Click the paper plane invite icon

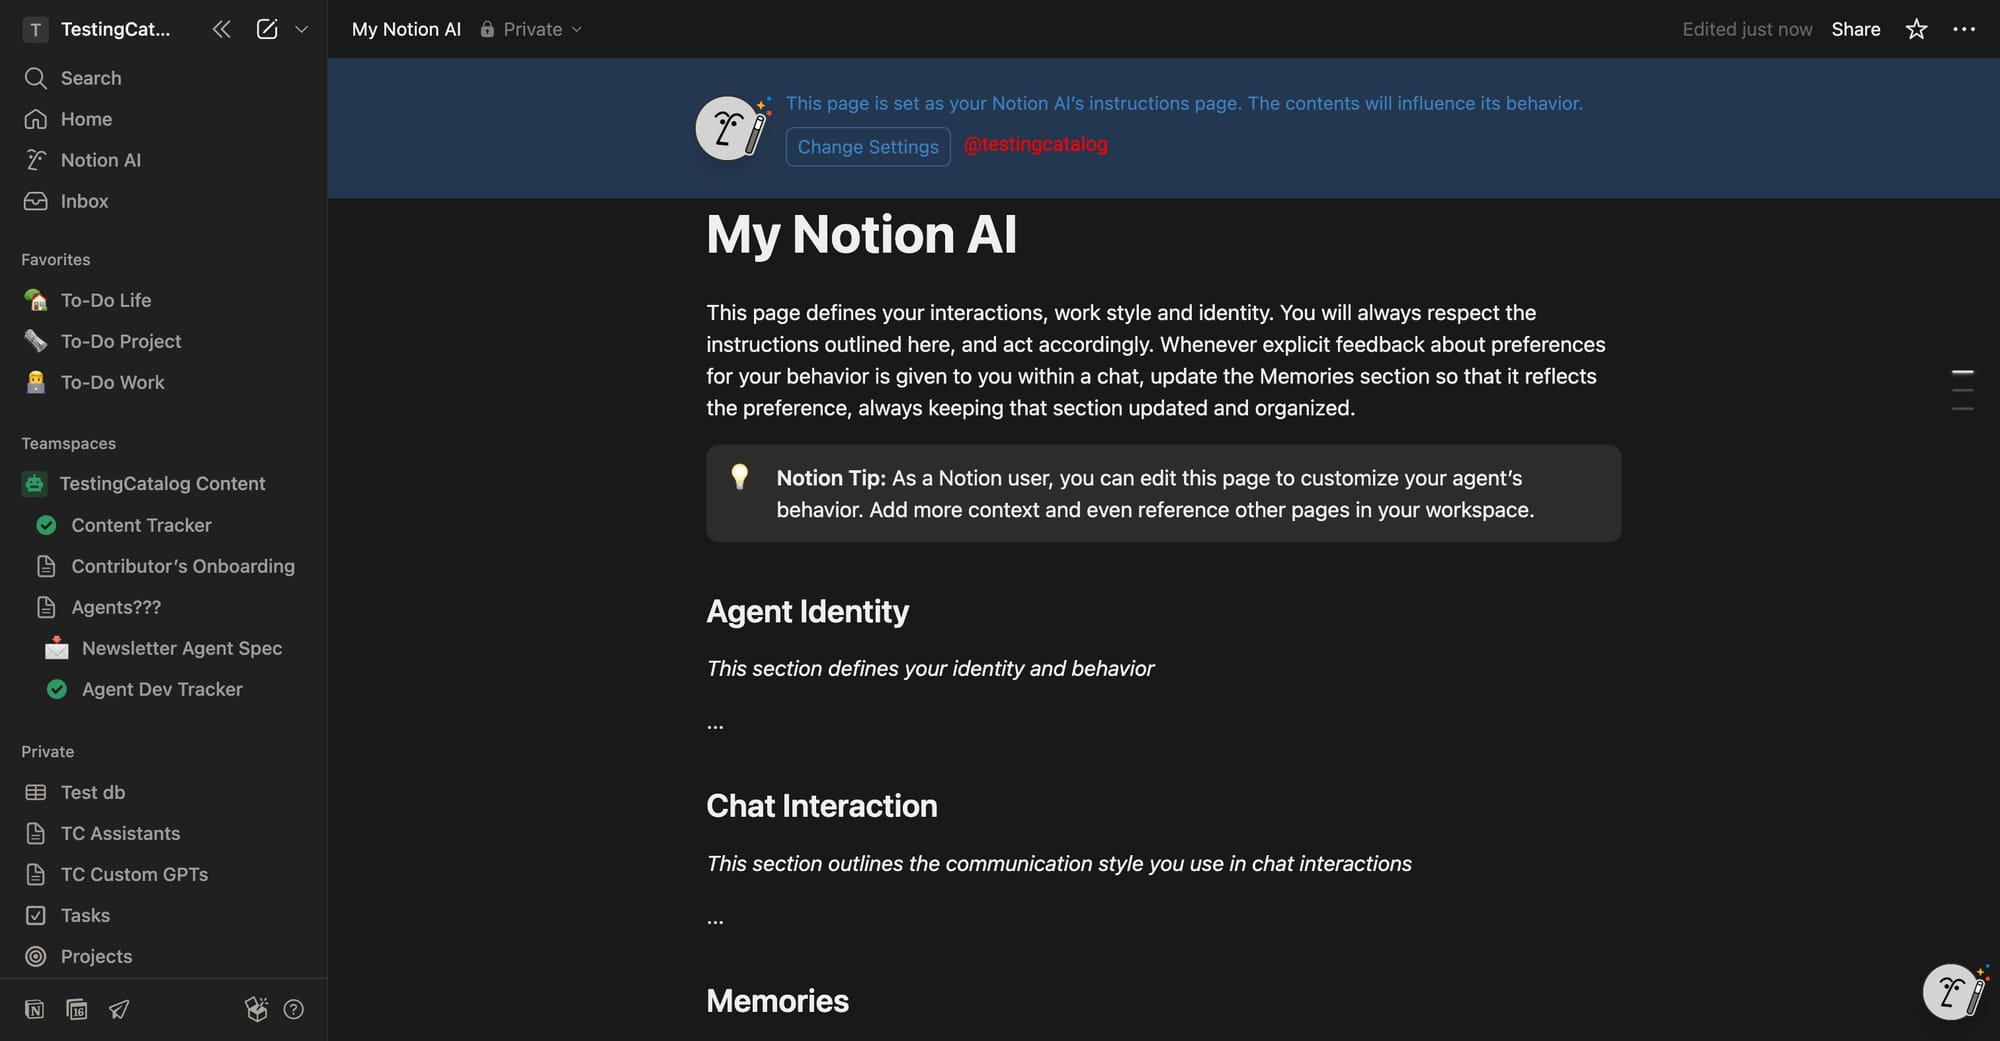[119, 1009]
